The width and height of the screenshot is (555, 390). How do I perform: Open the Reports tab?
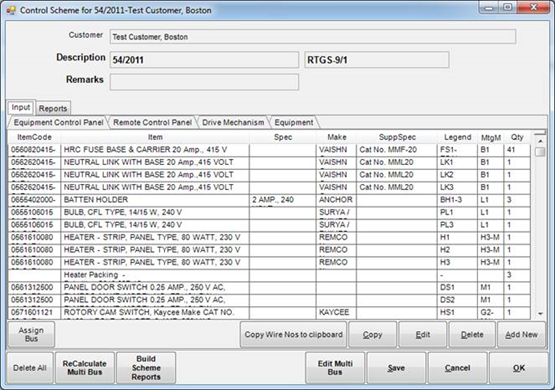tap(53, 108)
